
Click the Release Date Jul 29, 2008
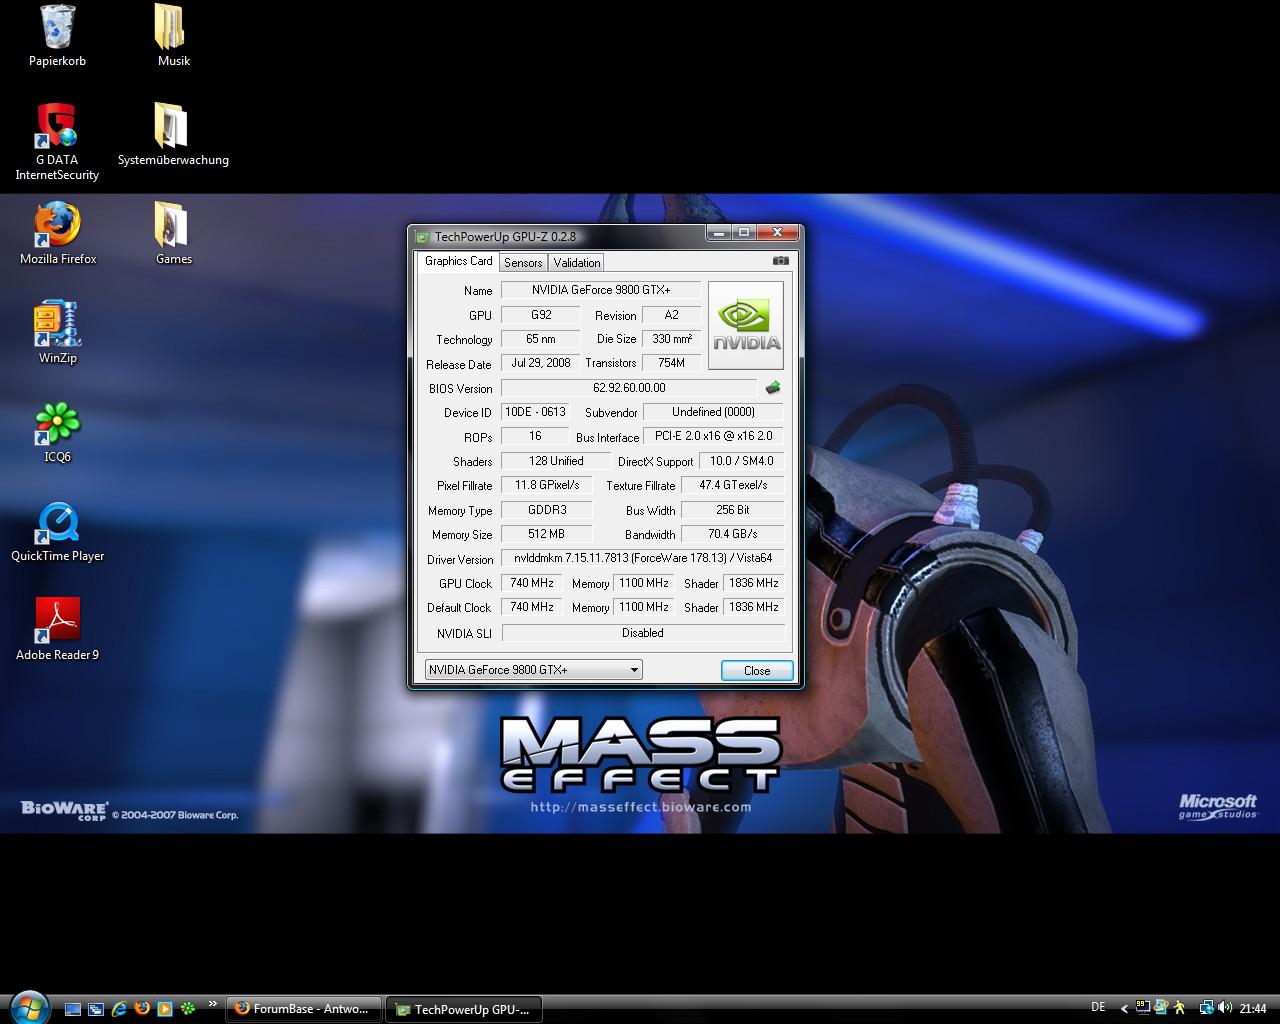[x=541, y=363]
